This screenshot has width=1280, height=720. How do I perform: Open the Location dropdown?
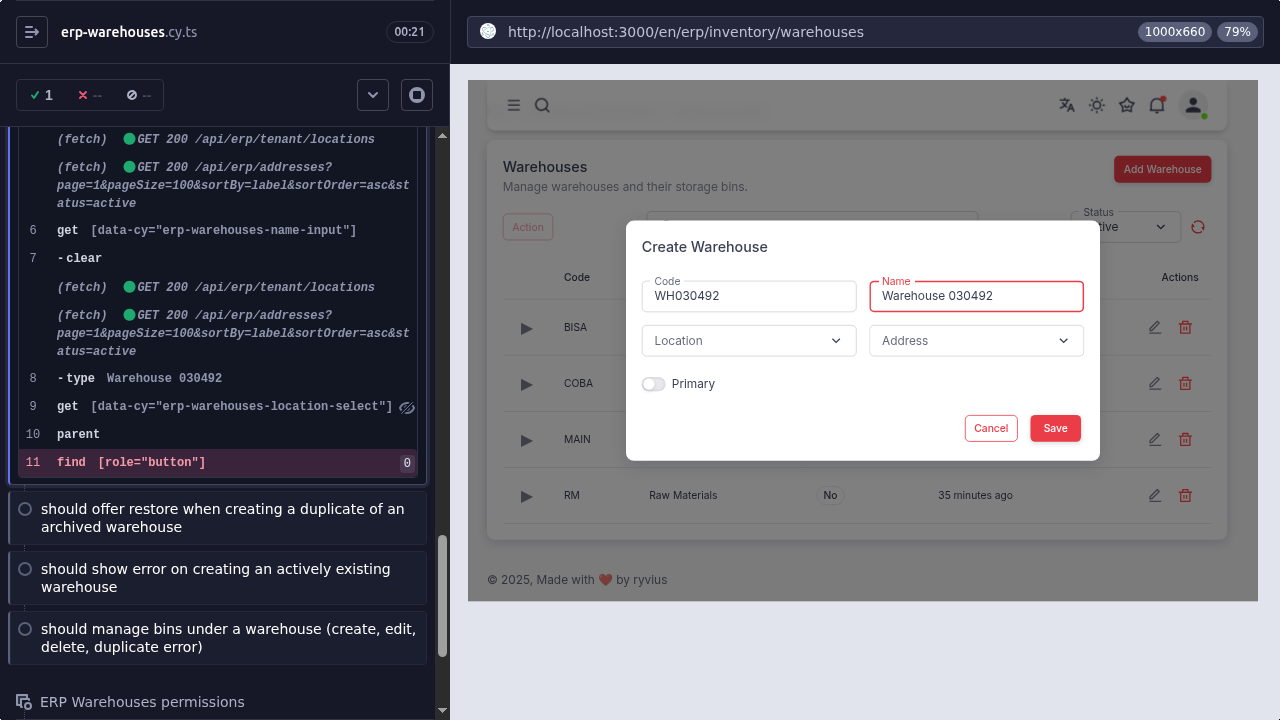click(749, 341)
